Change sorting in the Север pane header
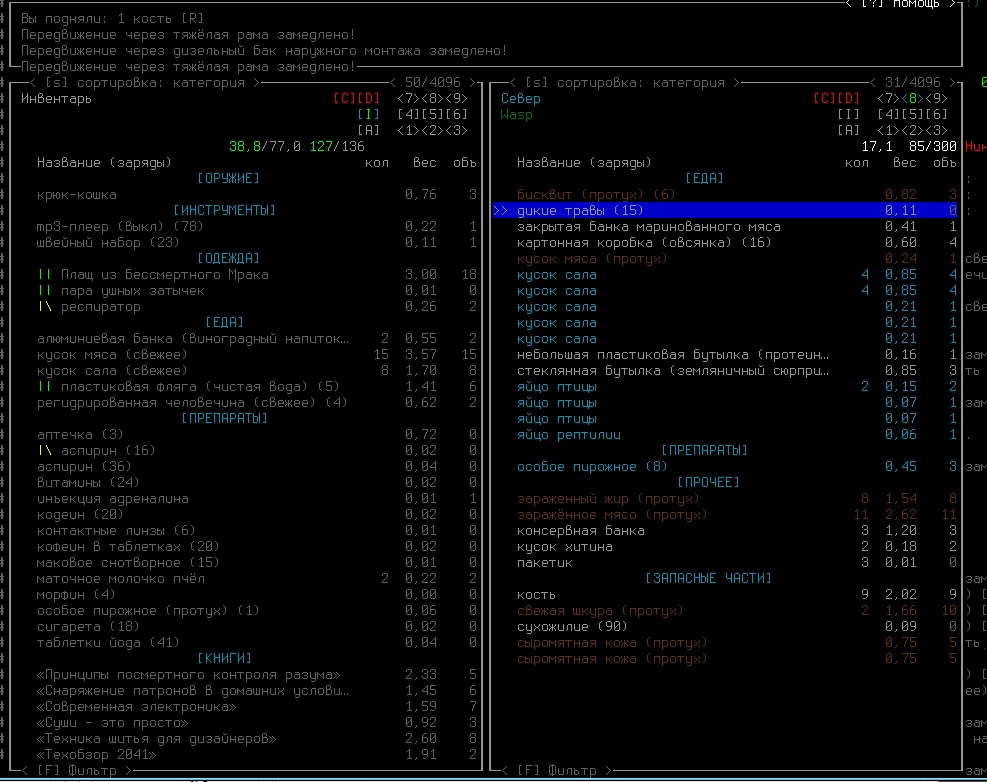The height and width of the screenshot is (782, 987). 624,82
